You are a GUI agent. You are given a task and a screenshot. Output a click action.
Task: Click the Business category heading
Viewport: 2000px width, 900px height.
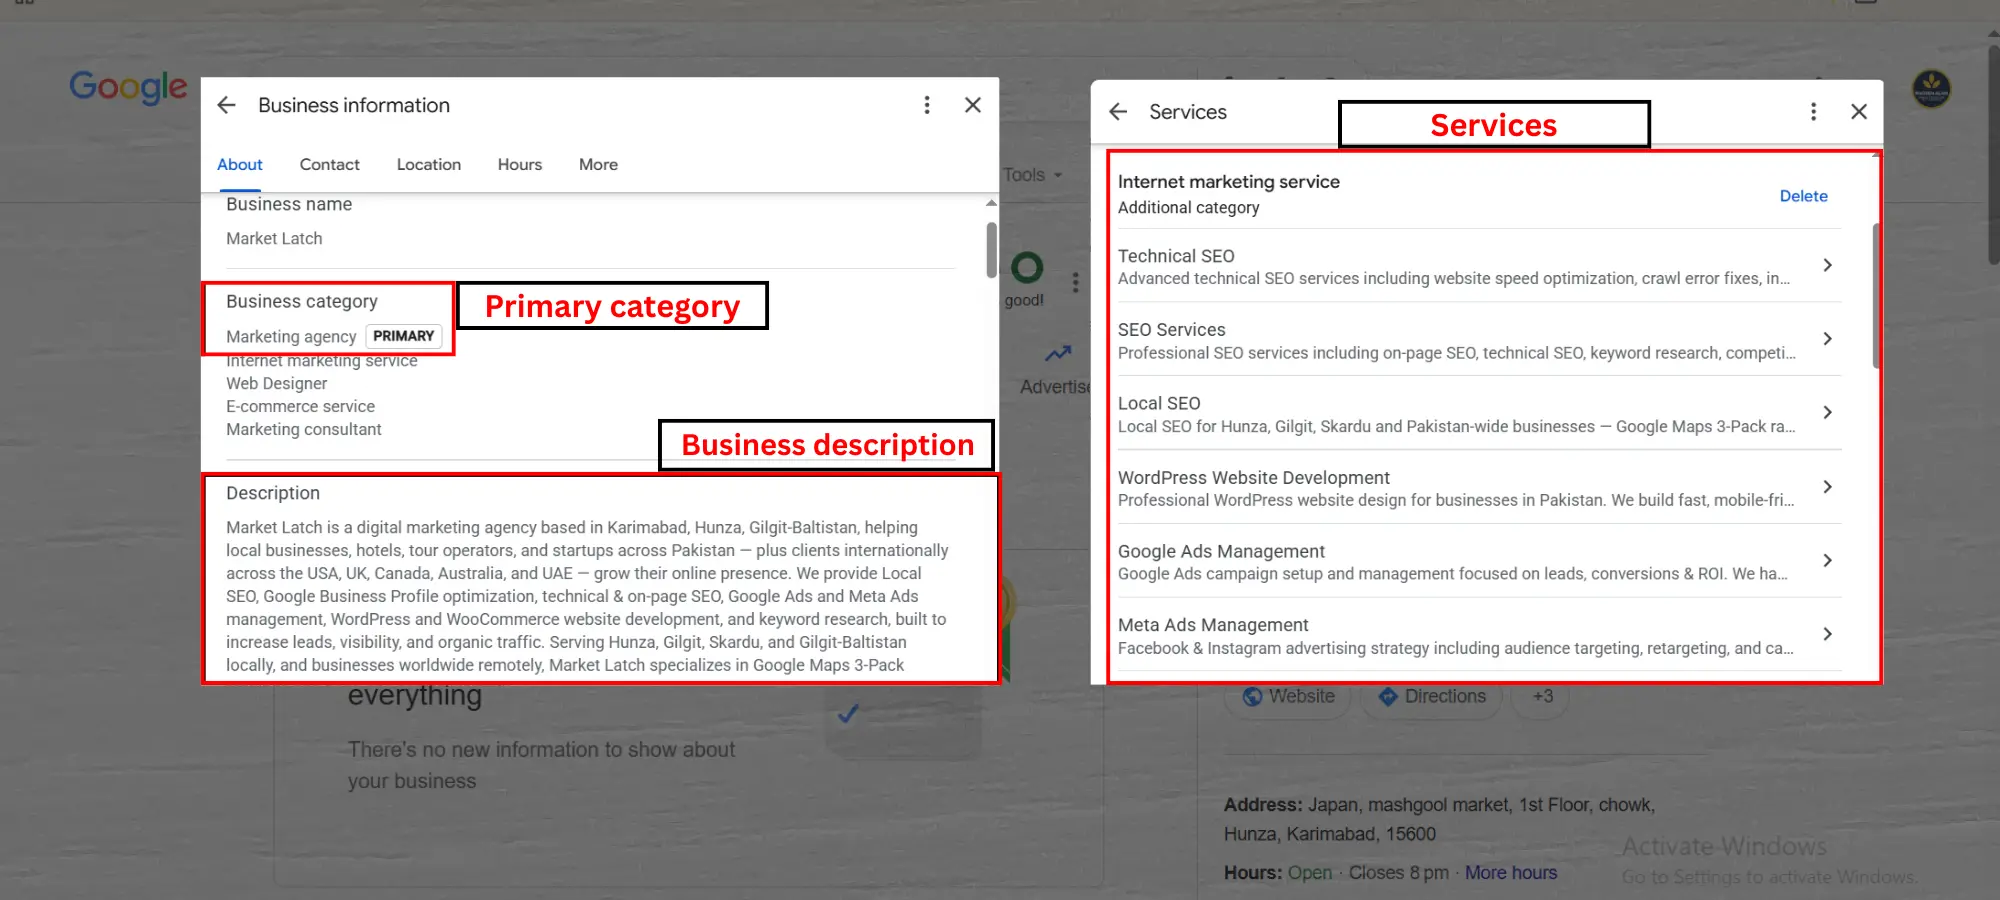pyautogui.click(x=301, y=301)
